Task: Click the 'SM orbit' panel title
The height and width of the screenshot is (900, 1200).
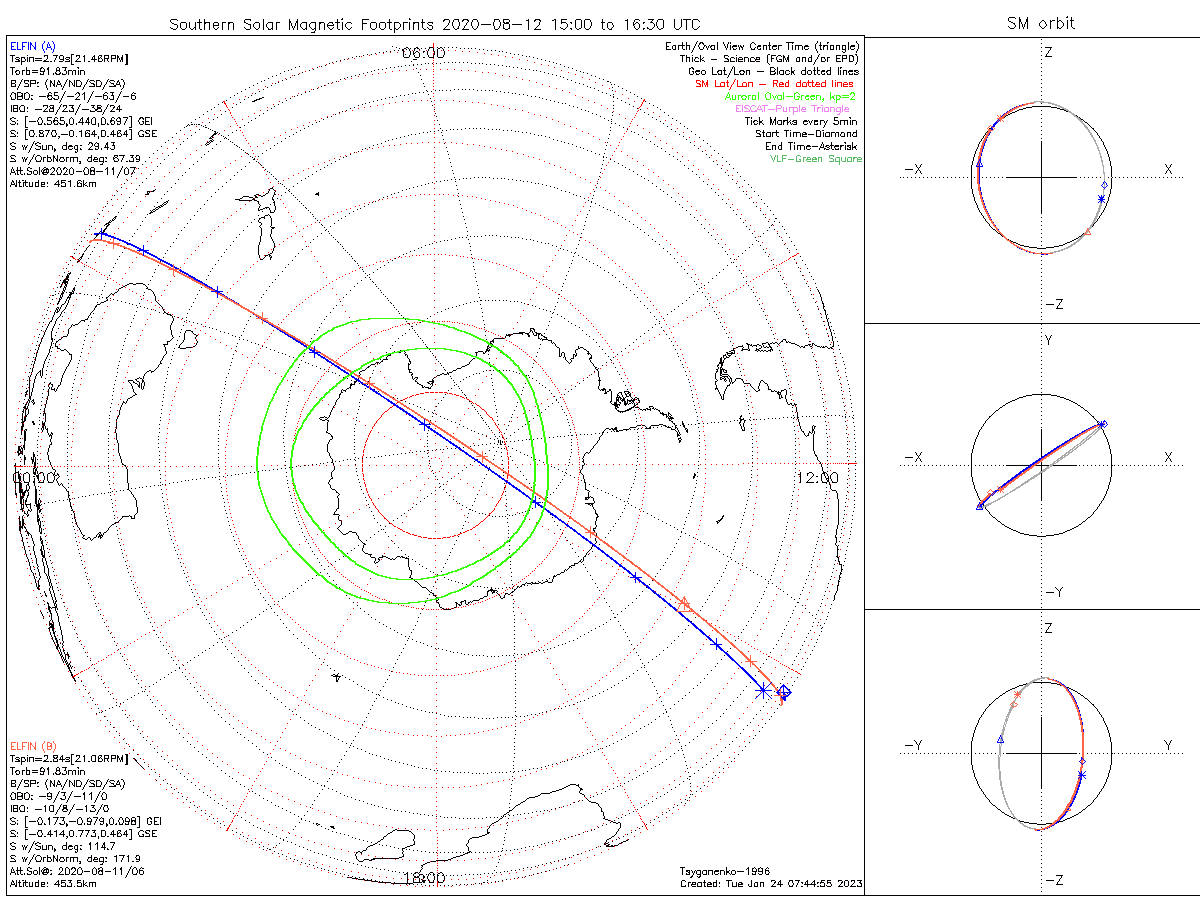Action: [1043, 23]
